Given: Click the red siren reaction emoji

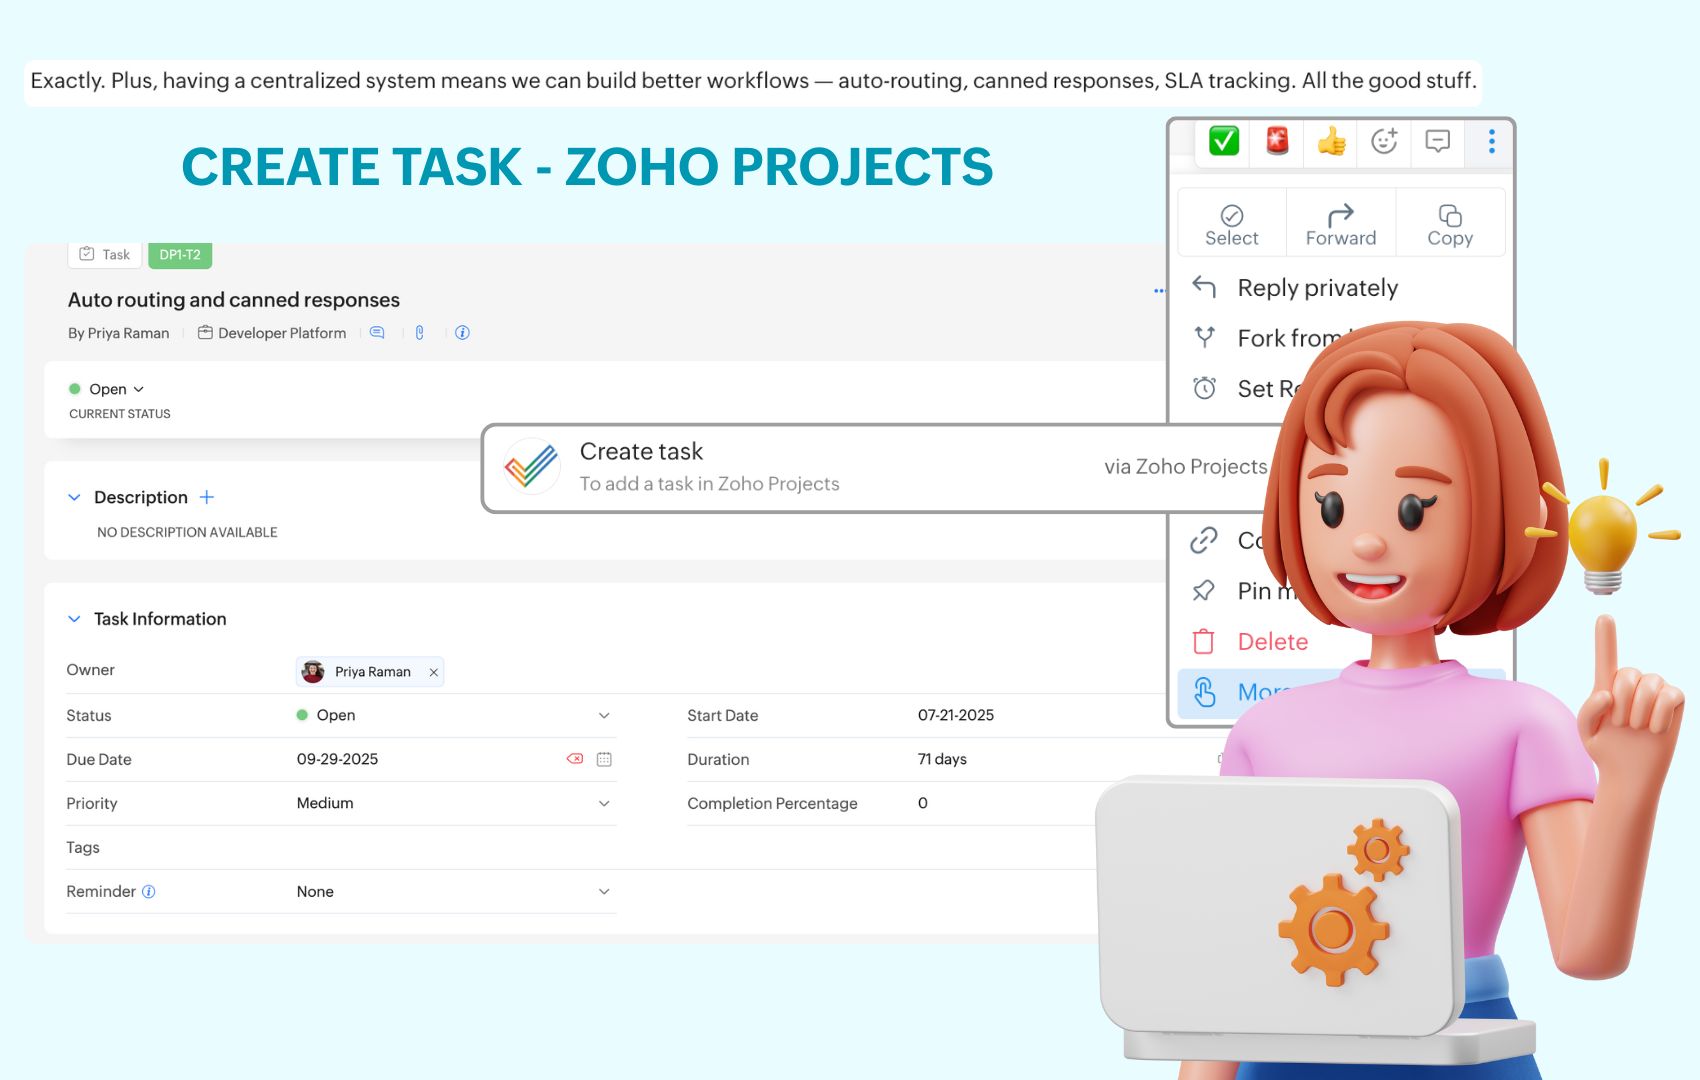Looking at the screenshot, I should click(x=1277, y=141).
